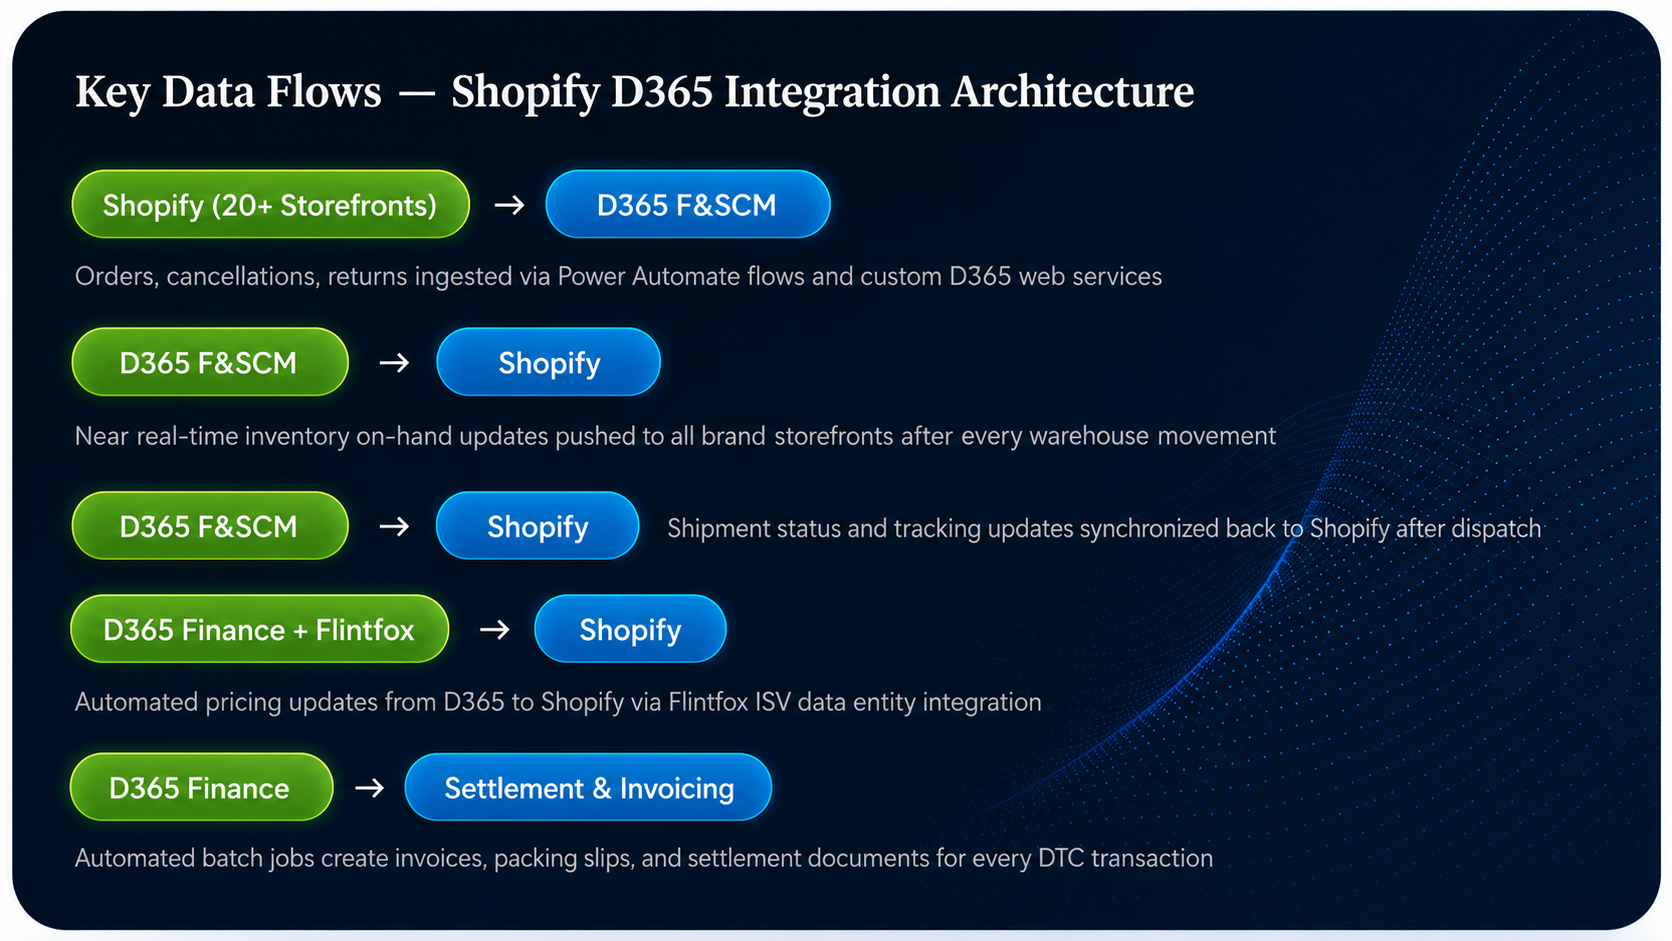Select the blue D365 F&SCM pill
The width and height of the screenshot is (1672, 941).
688,204
